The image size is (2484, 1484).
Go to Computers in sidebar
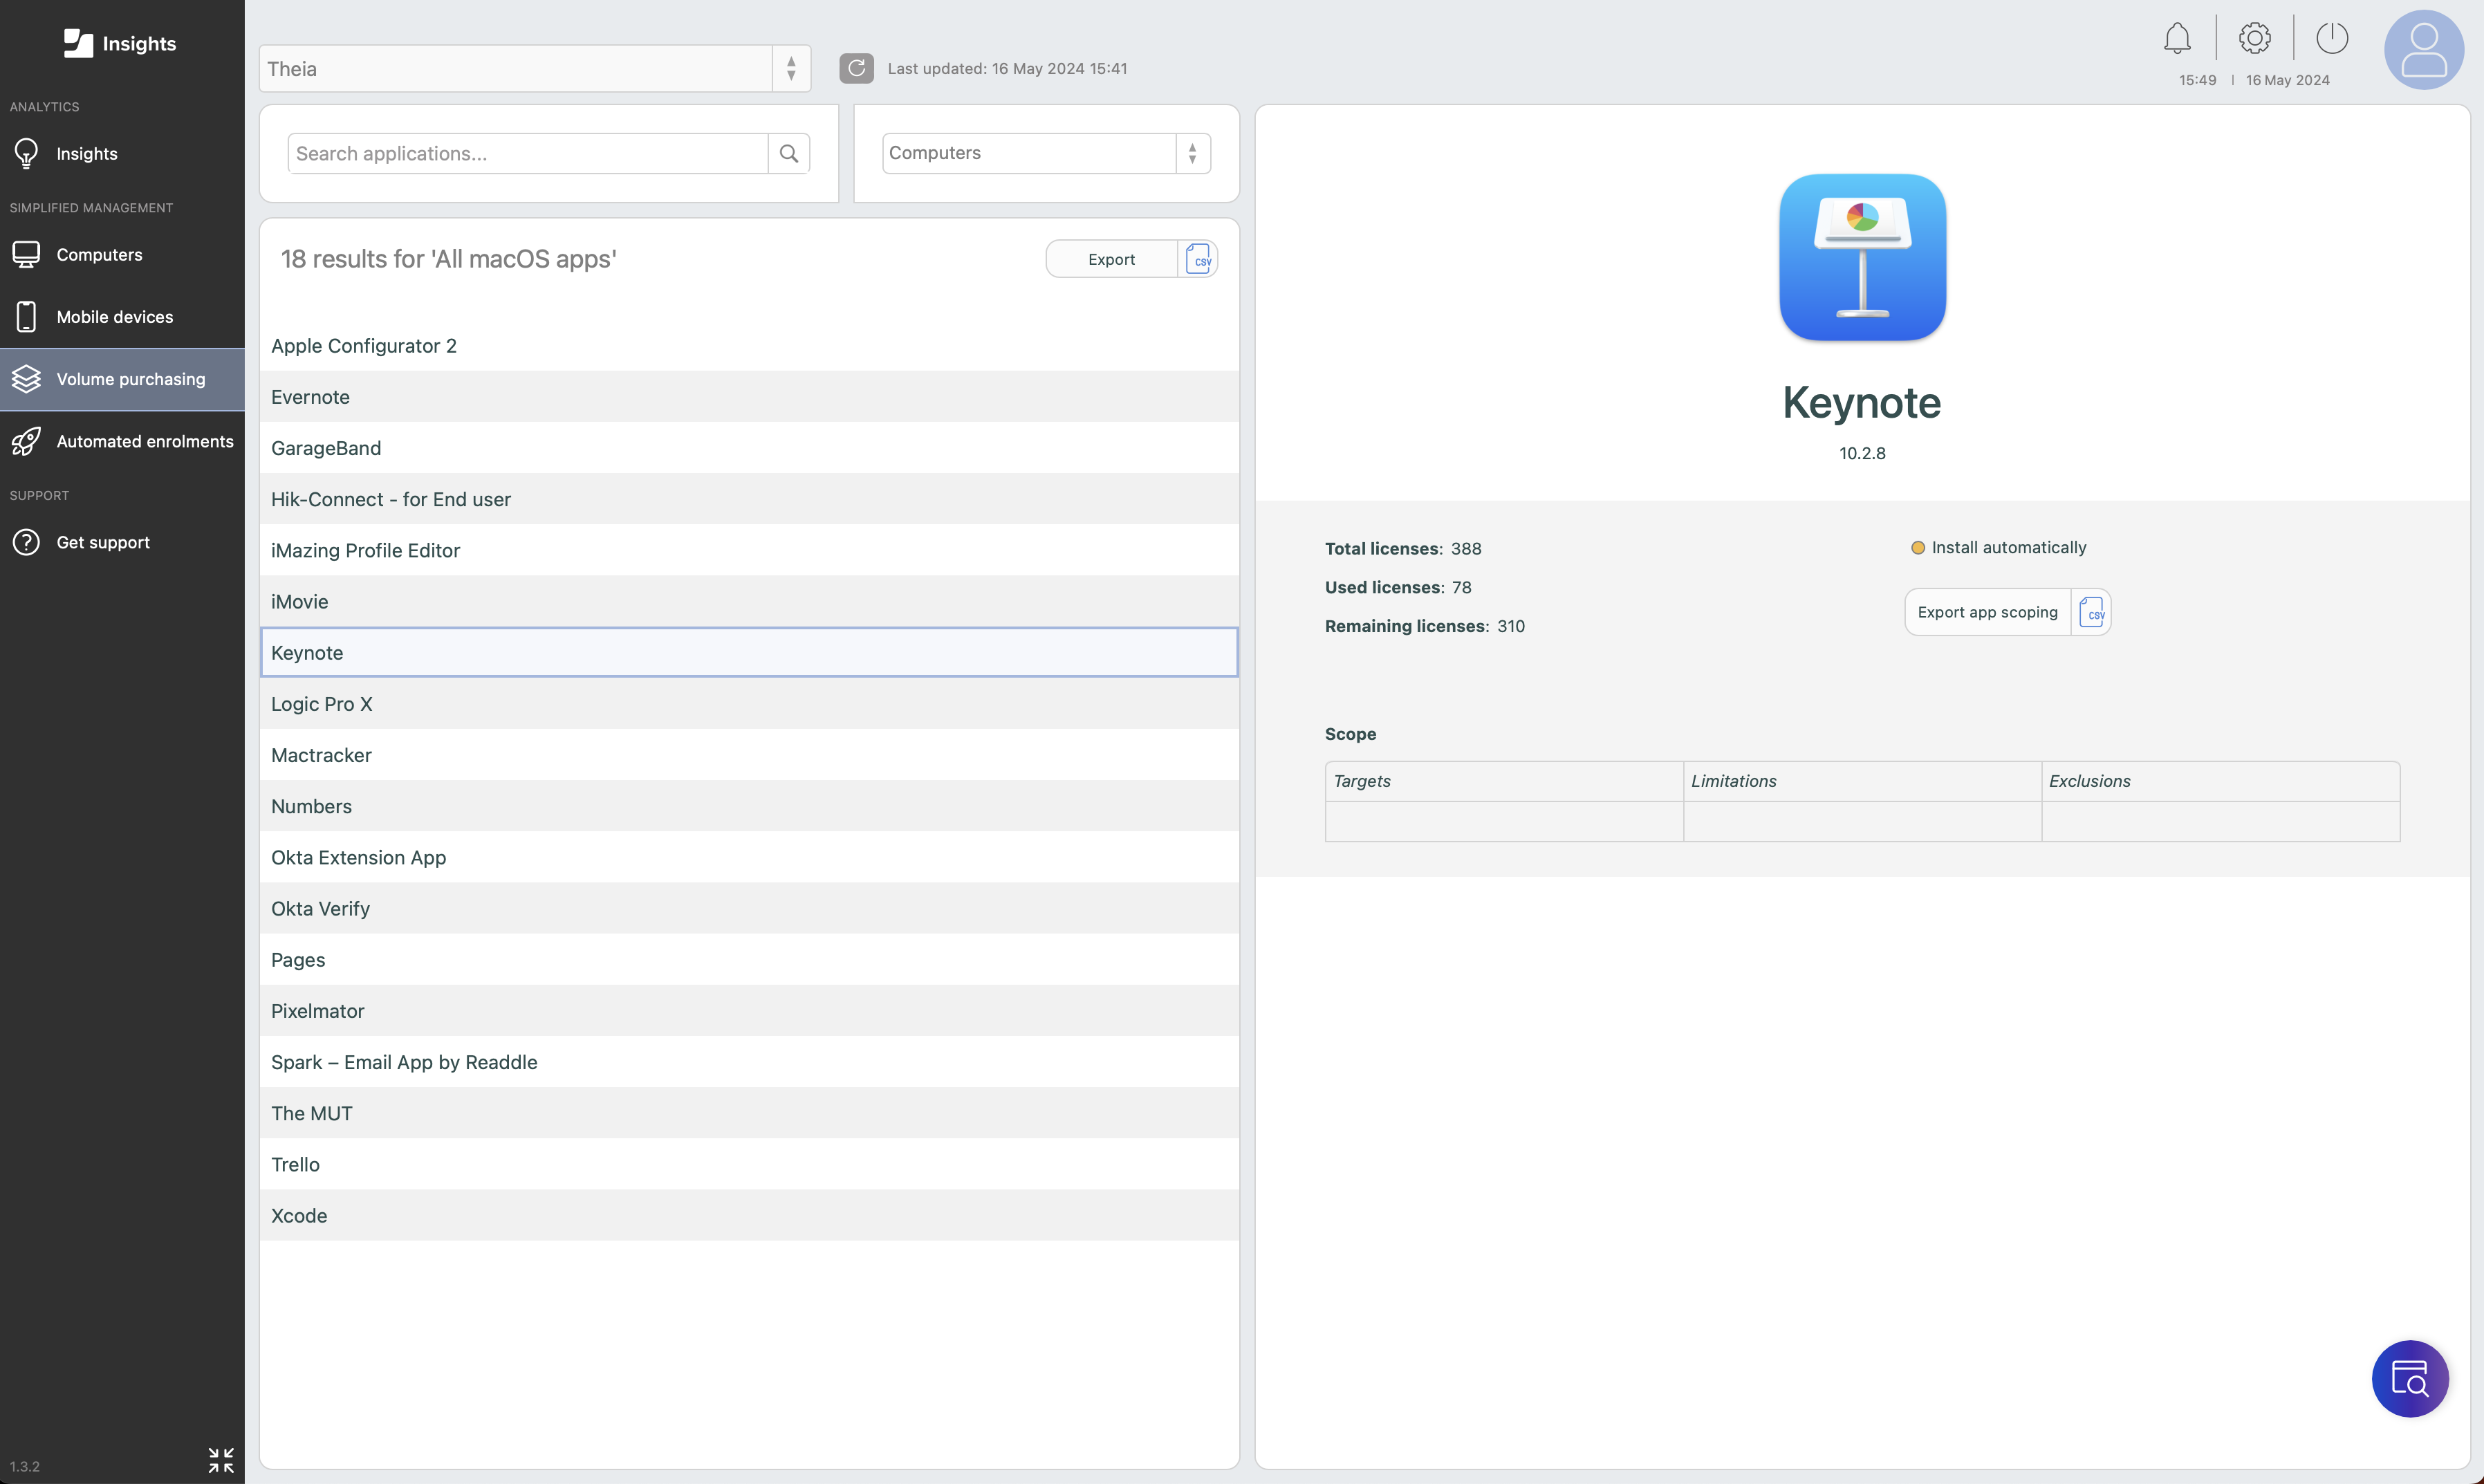[x=122, y=254]
